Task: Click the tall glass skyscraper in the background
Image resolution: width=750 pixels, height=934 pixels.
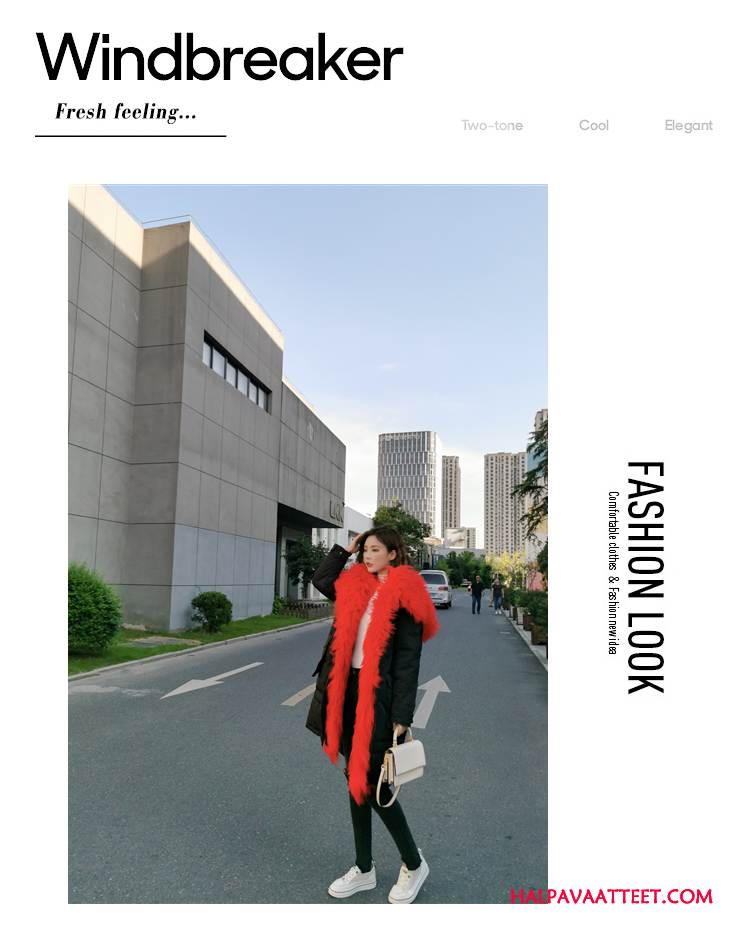Action: click(407, 480)
